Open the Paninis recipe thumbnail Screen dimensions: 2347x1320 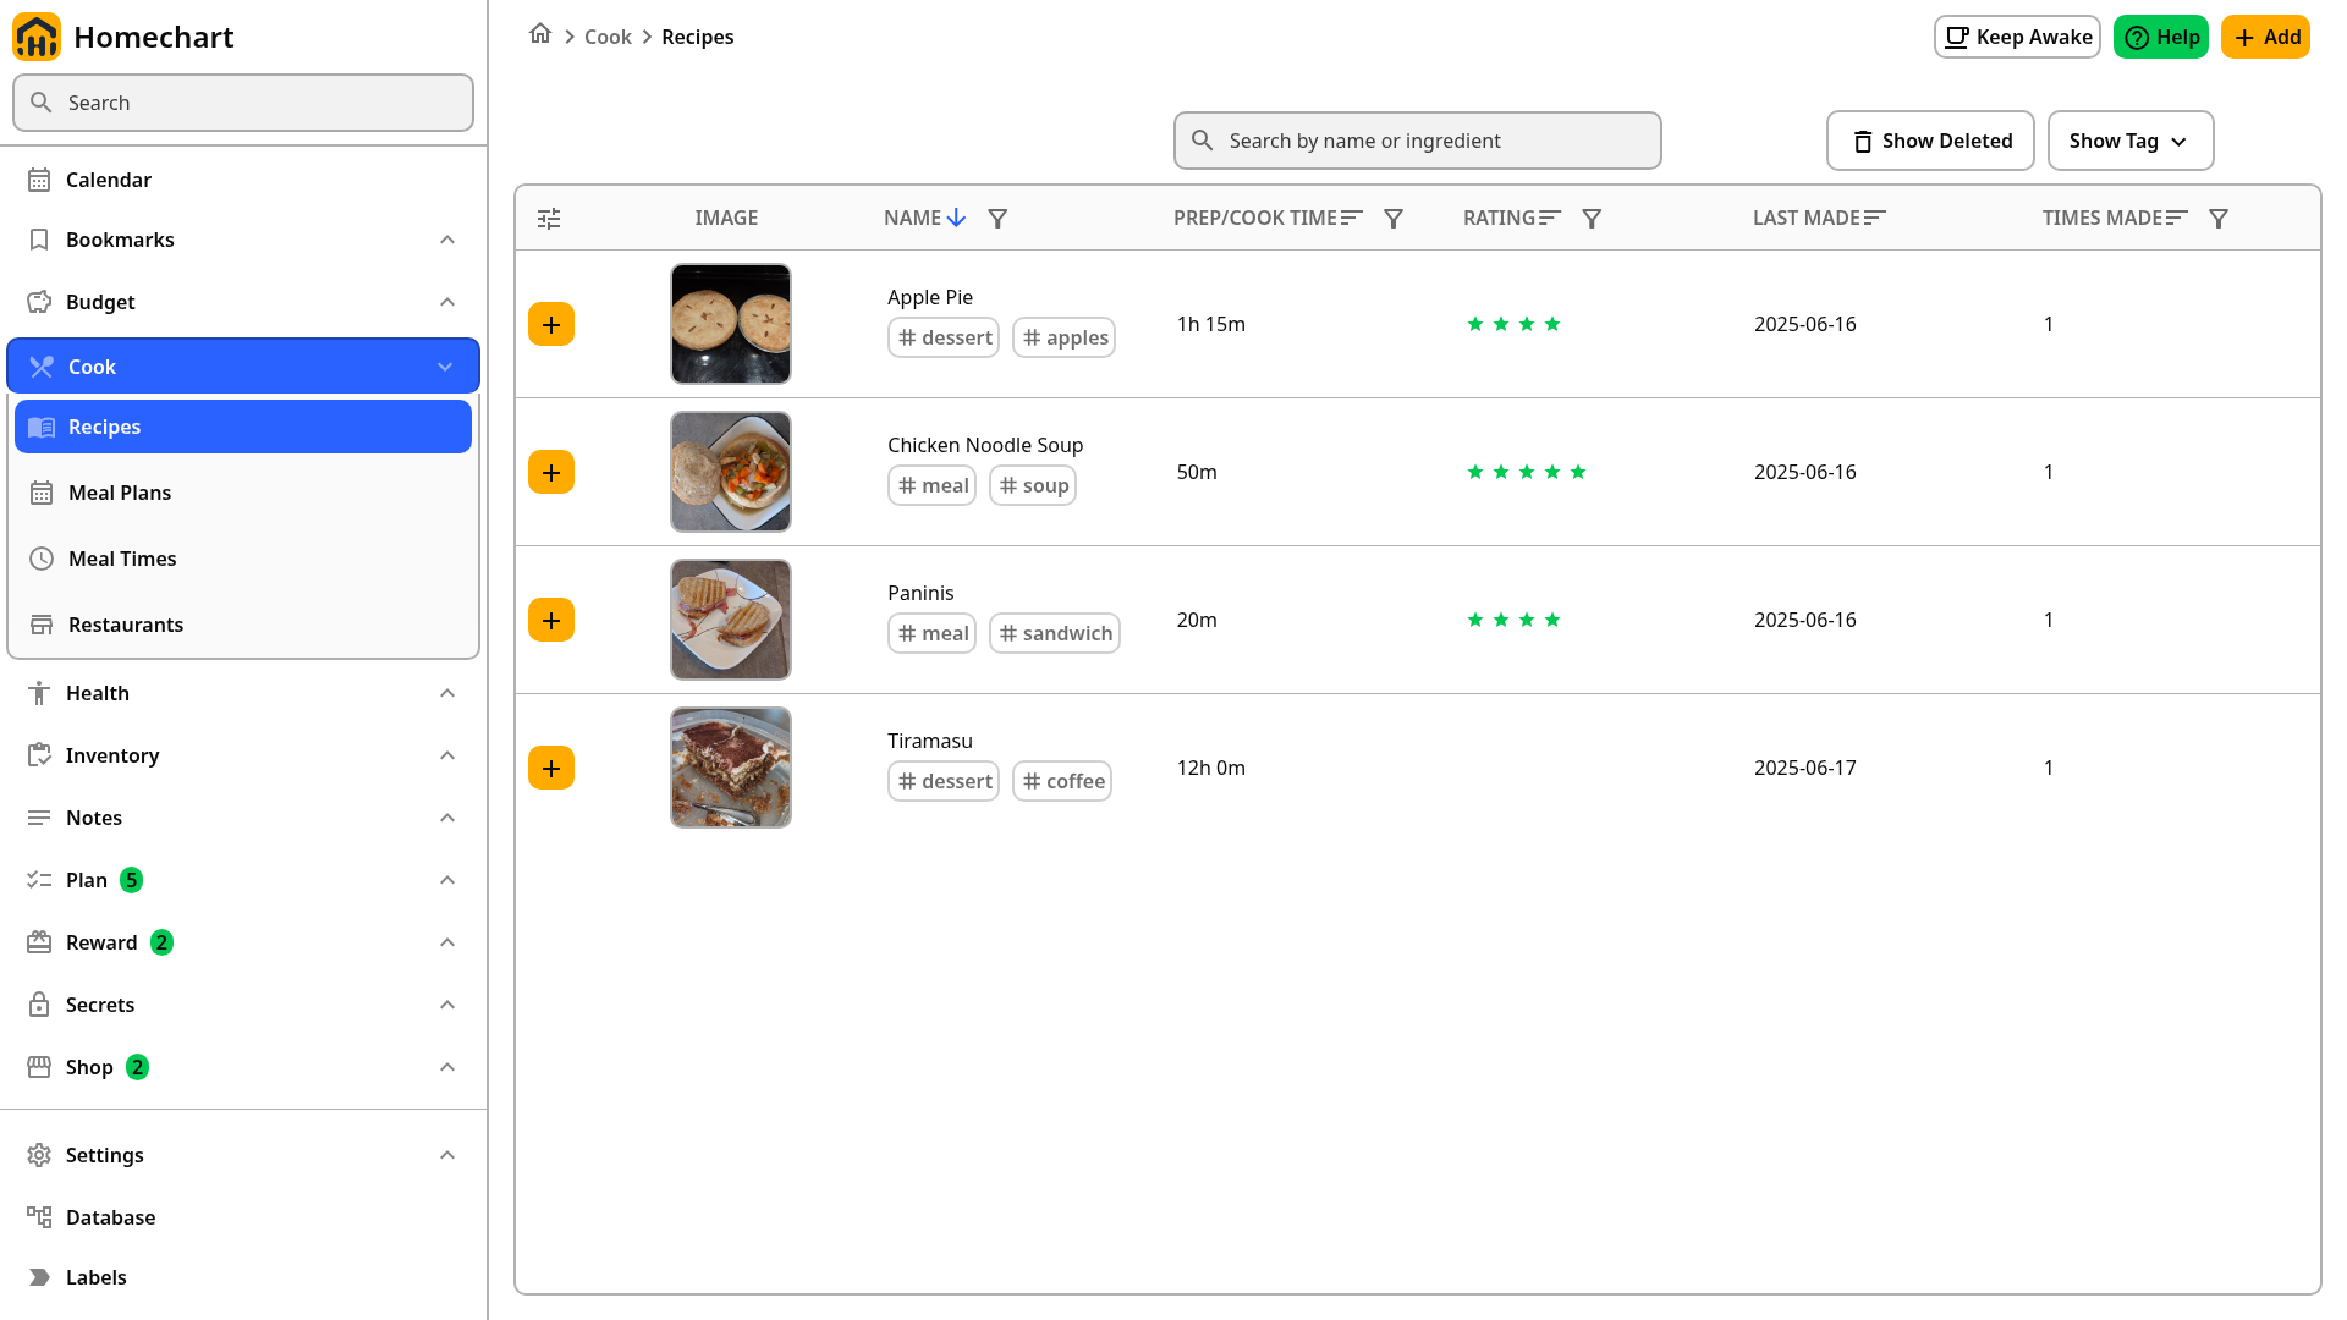tap(731, 620)
